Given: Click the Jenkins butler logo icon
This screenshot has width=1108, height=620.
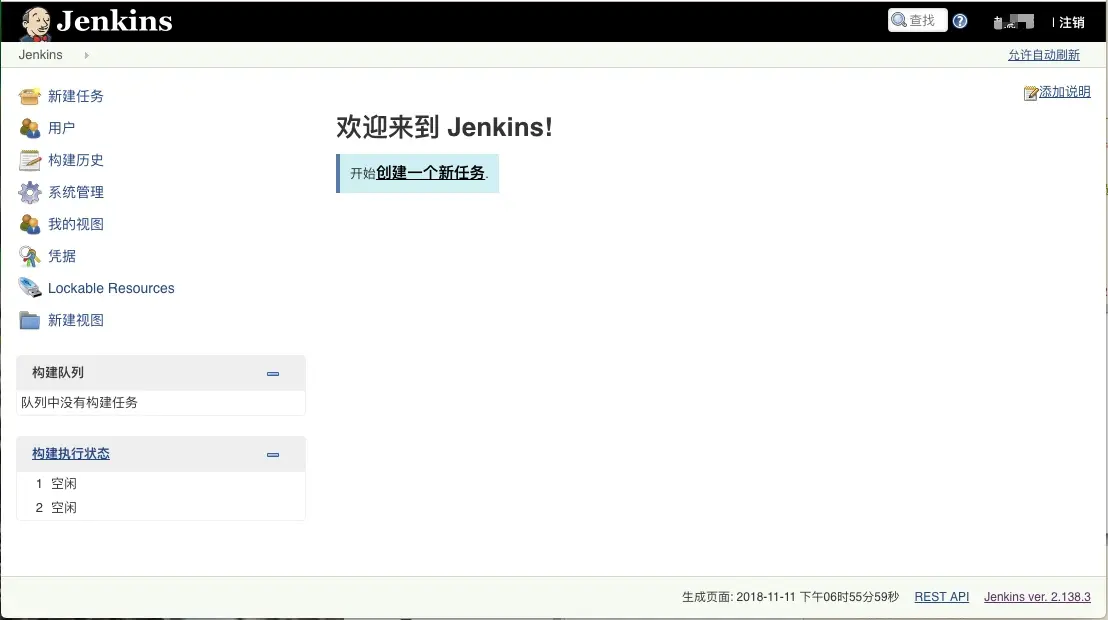Looking at the screenshot, I should click(x=35, y=23).
